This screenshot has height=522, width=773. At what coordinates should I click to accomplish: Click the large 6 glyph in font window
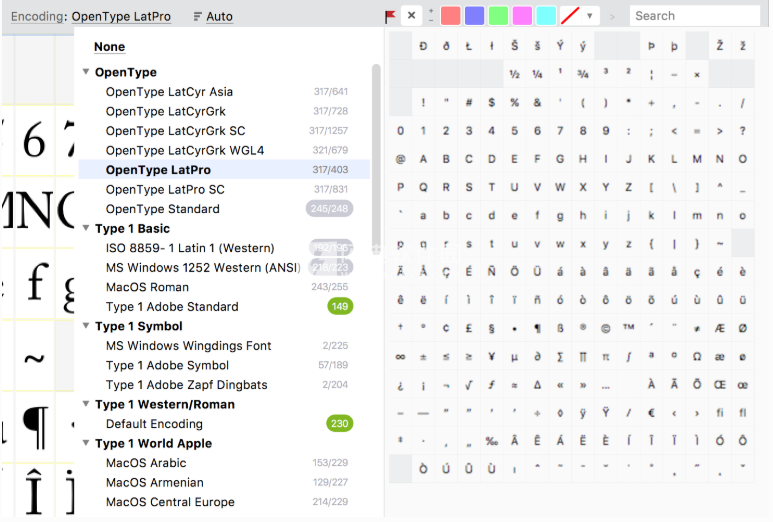34,140
